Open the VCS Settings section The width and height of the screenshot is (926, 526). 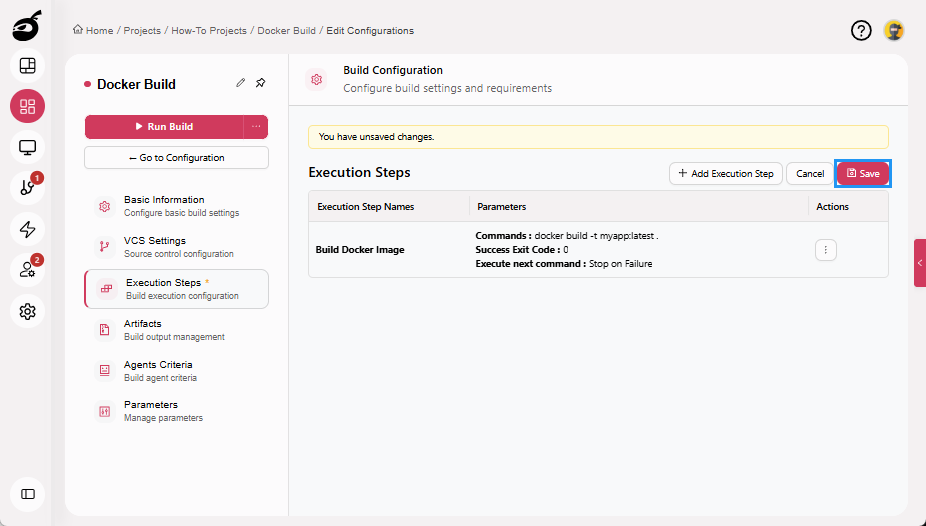(177, 247)
